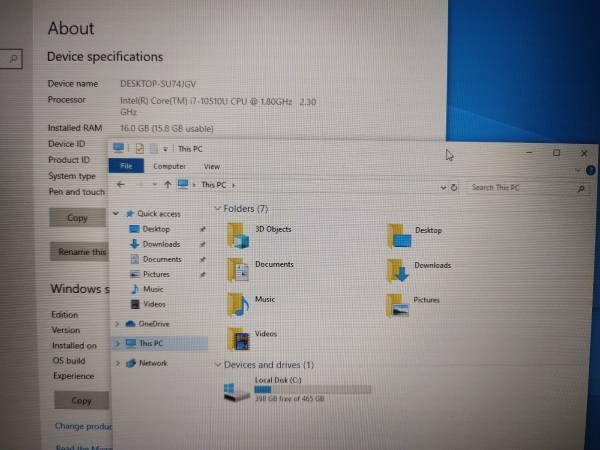Click the Copy button under Device specifications

coord(78,218)
